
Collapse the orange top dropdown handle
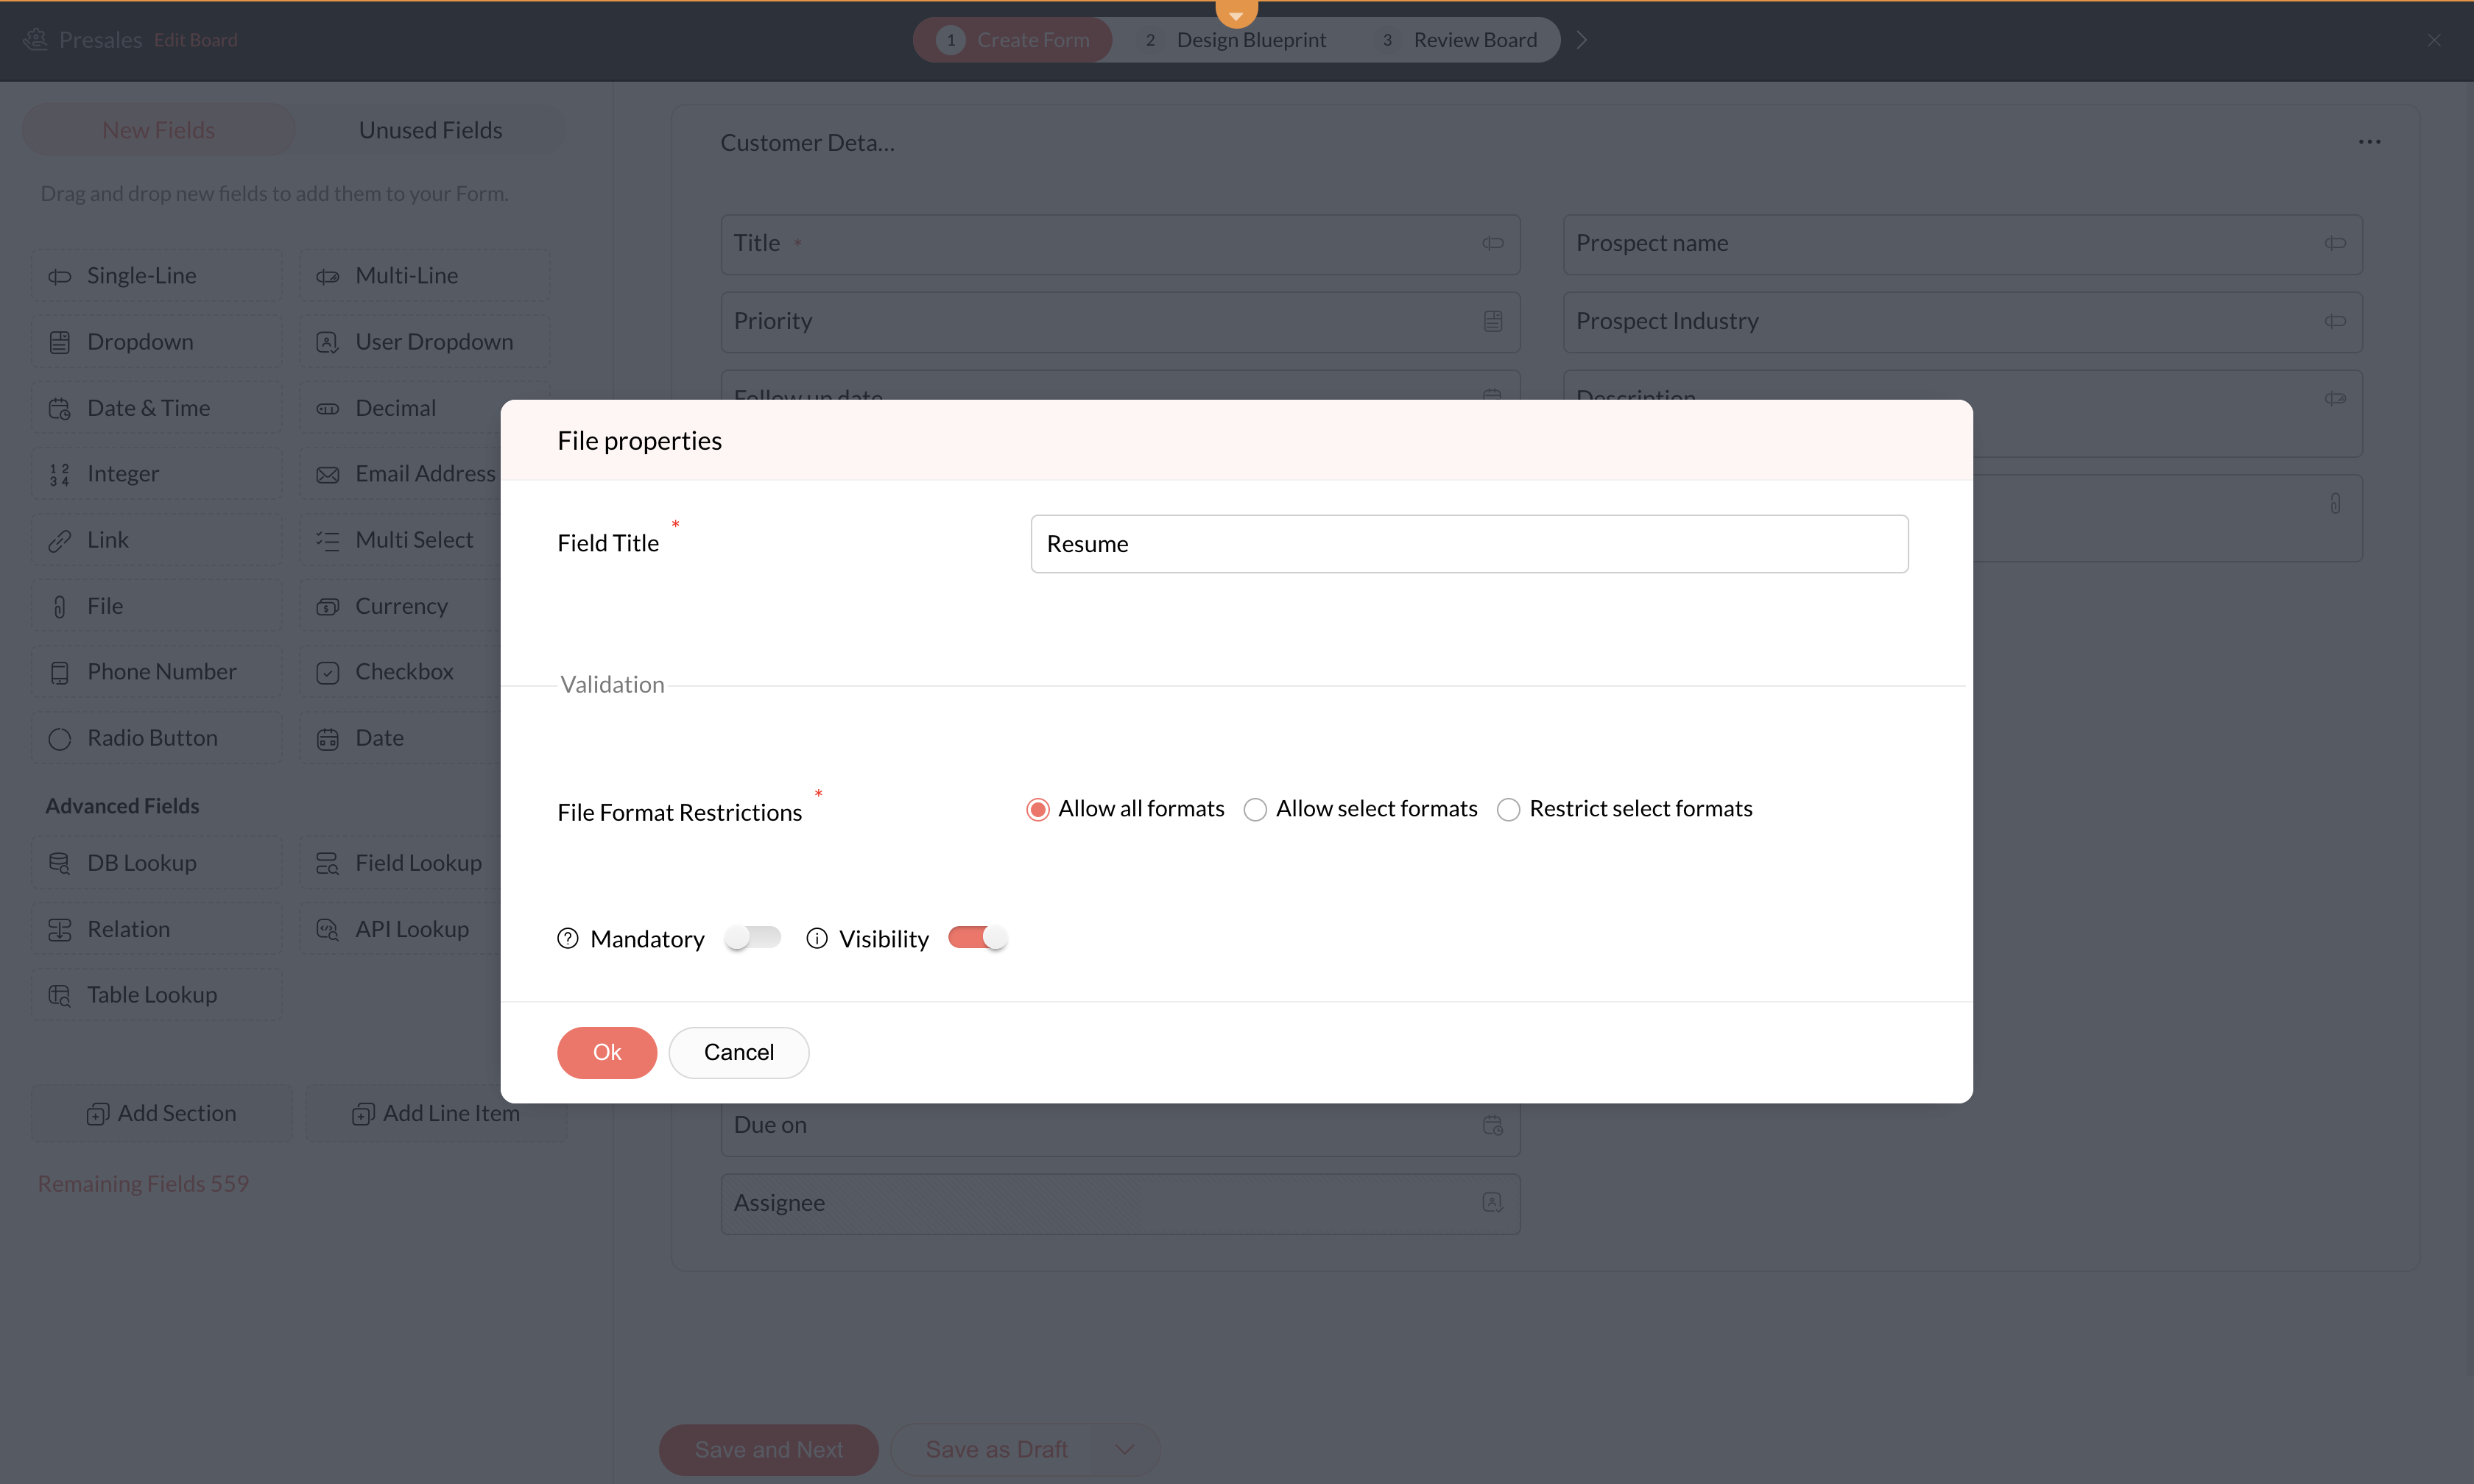(x=1236, y=13)
